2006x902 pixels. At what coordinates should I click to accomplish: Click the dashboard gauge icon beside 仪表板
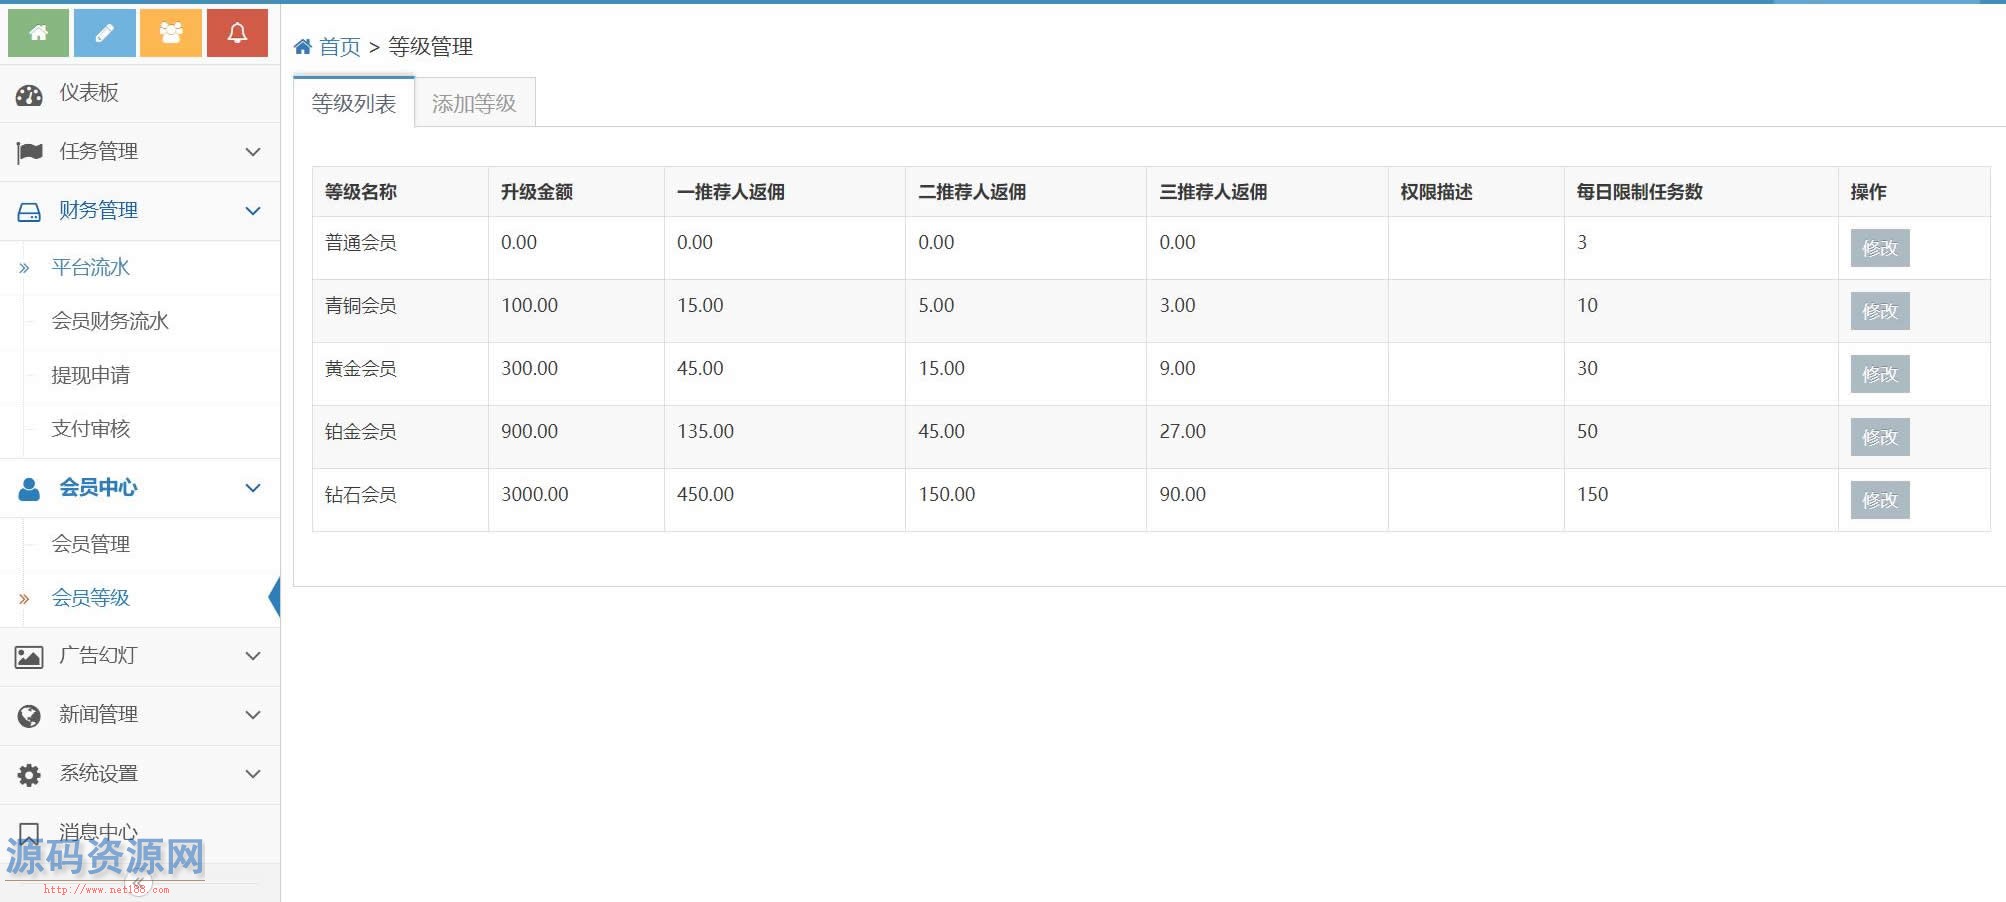point(29,95)
